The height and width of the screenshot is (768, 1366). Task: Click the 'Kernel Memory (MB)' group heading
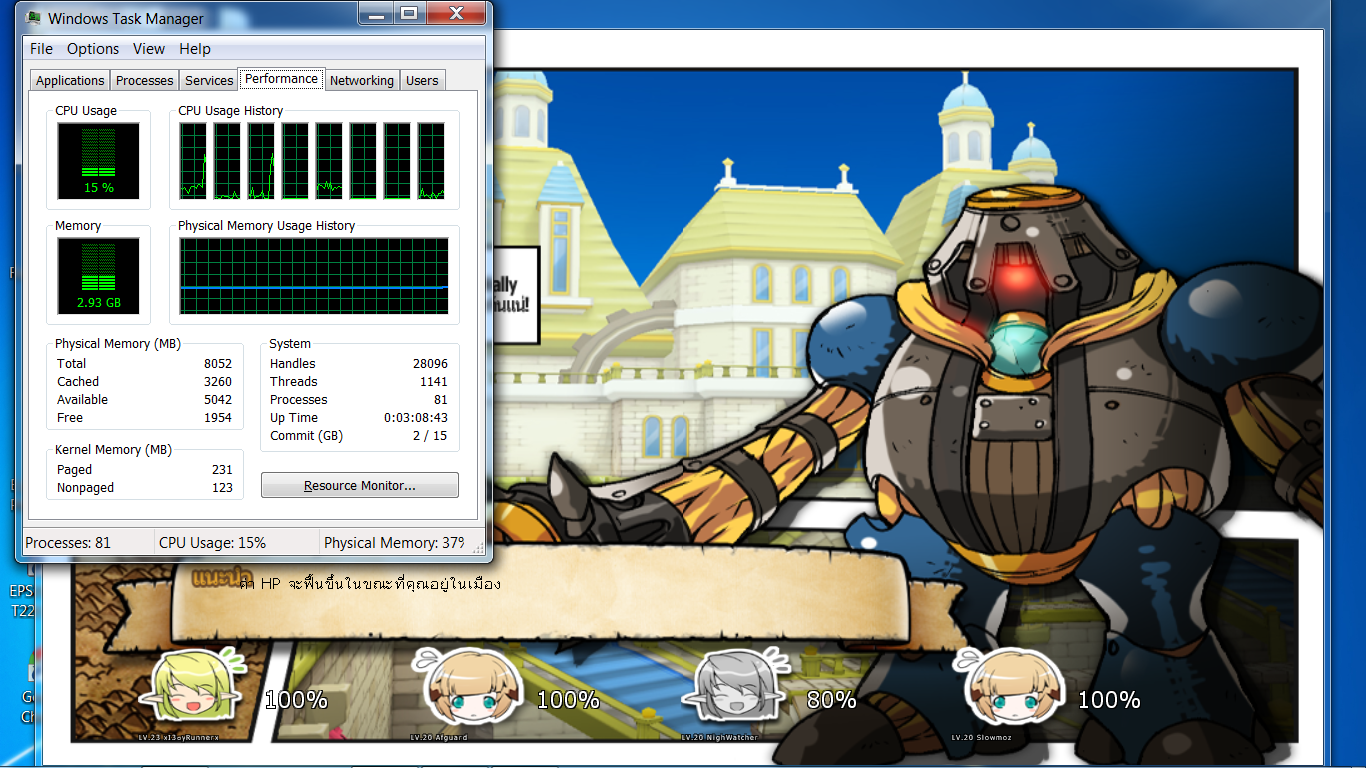113,450
